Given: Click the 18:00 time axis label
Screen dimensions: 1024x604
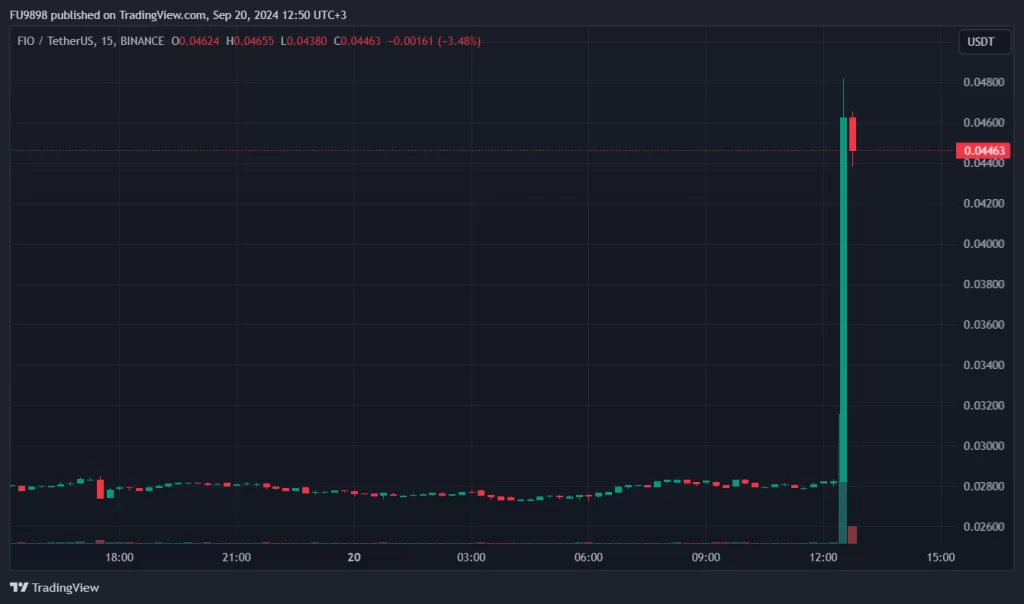Looking at the screenshot, I should tap(119, 557).
